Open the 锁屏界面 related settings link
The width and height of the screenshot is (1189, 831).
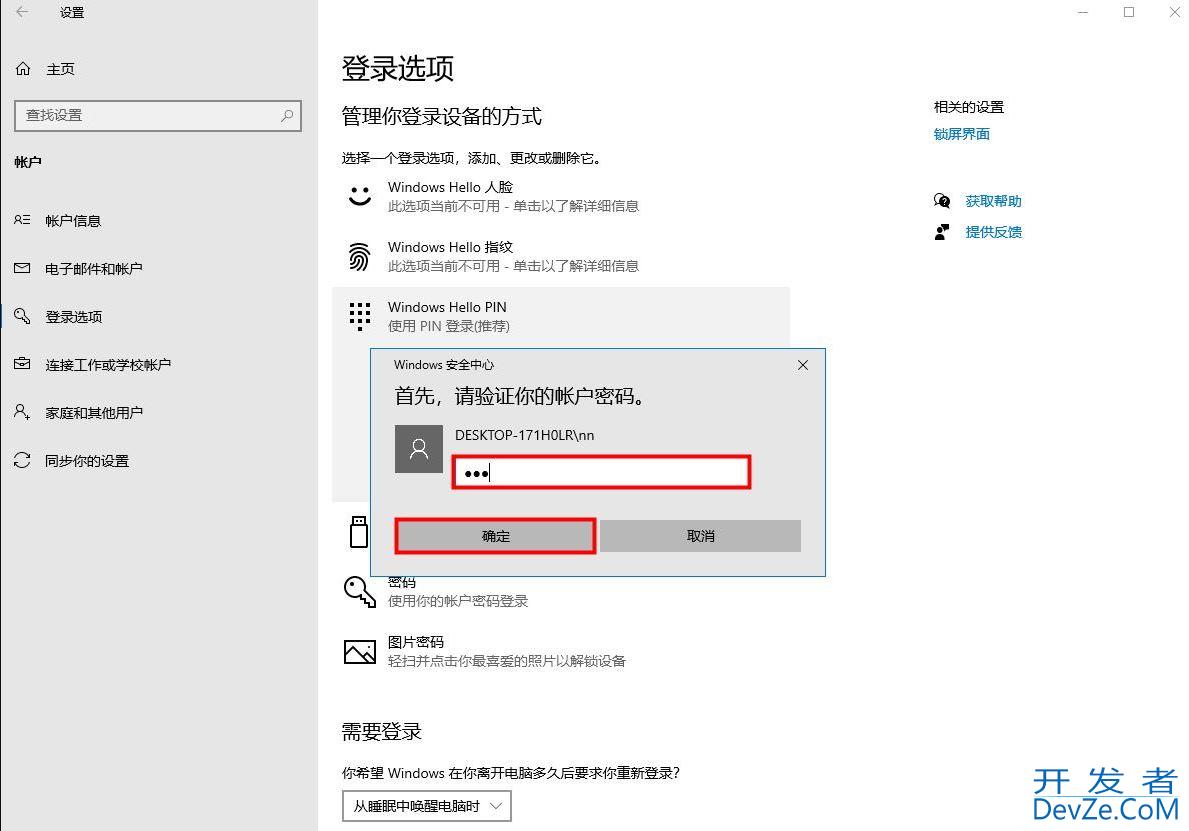[x=961, y=134]
